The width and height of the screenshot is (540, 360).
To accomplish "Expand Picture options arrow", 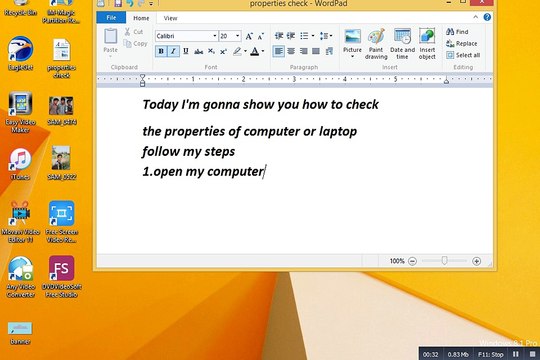I will (353, 56).
